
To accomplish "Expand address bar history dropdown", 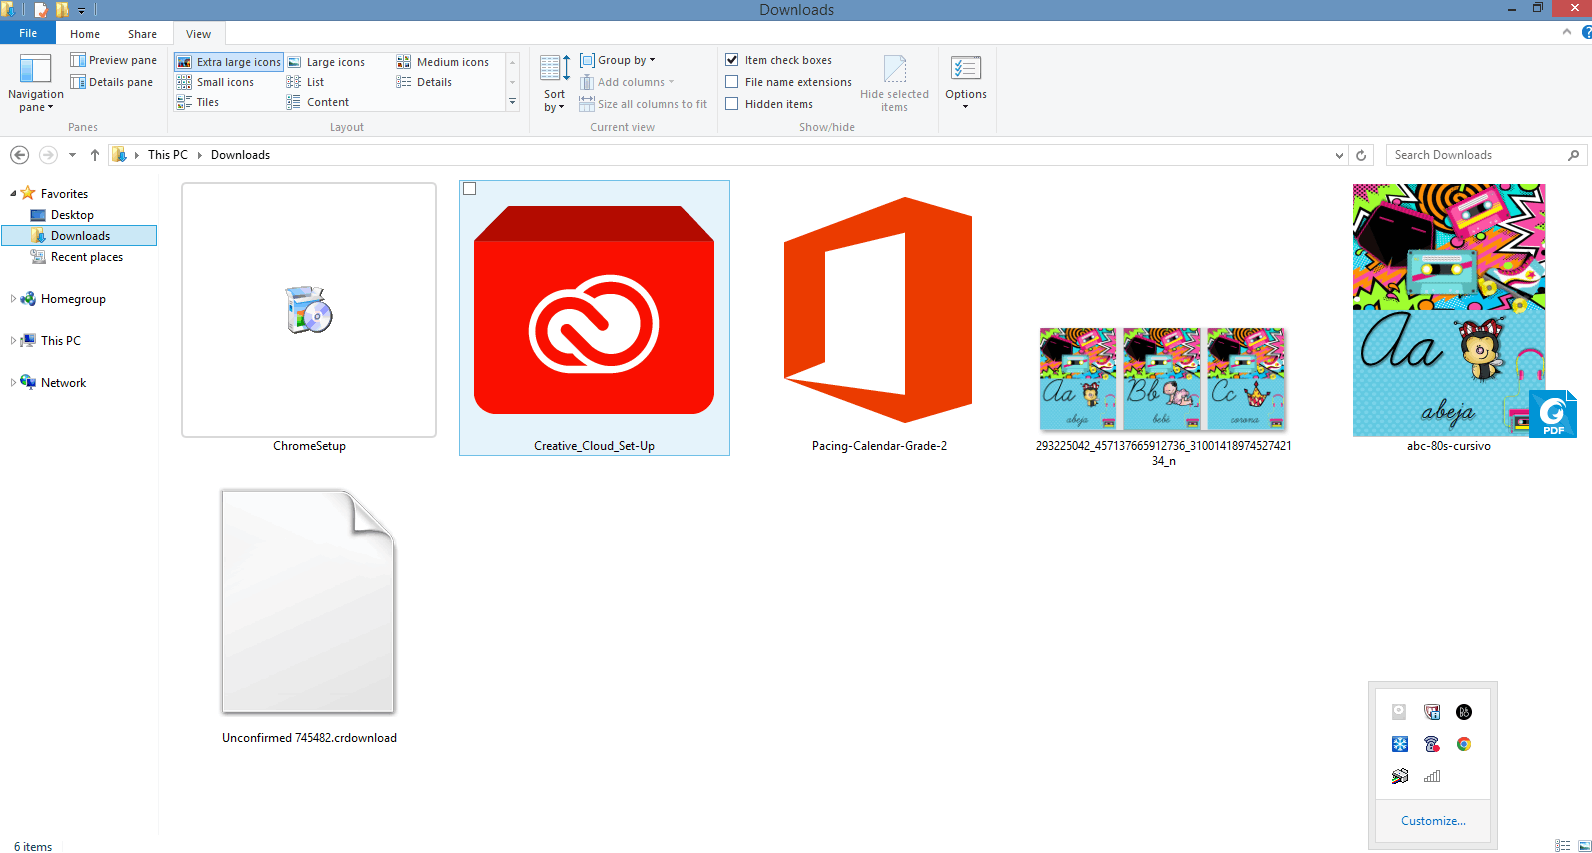I will click(1340, 155).
